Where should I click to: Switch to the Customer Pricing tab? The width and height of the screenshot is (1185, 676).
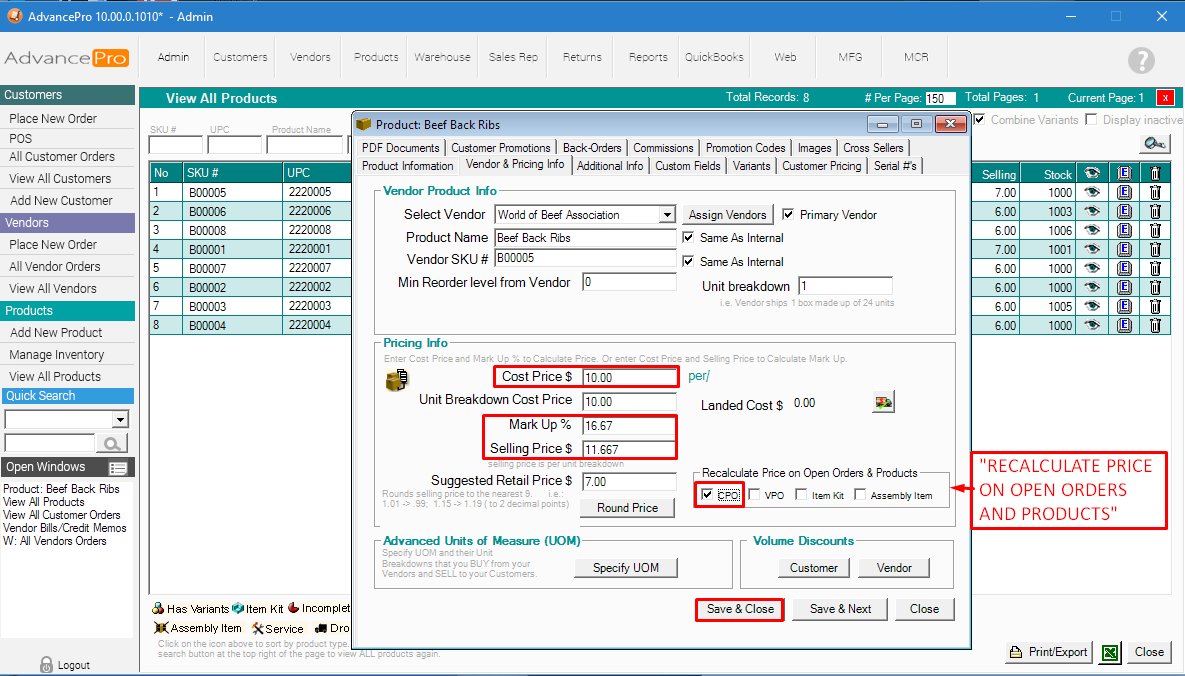[821, 166]
